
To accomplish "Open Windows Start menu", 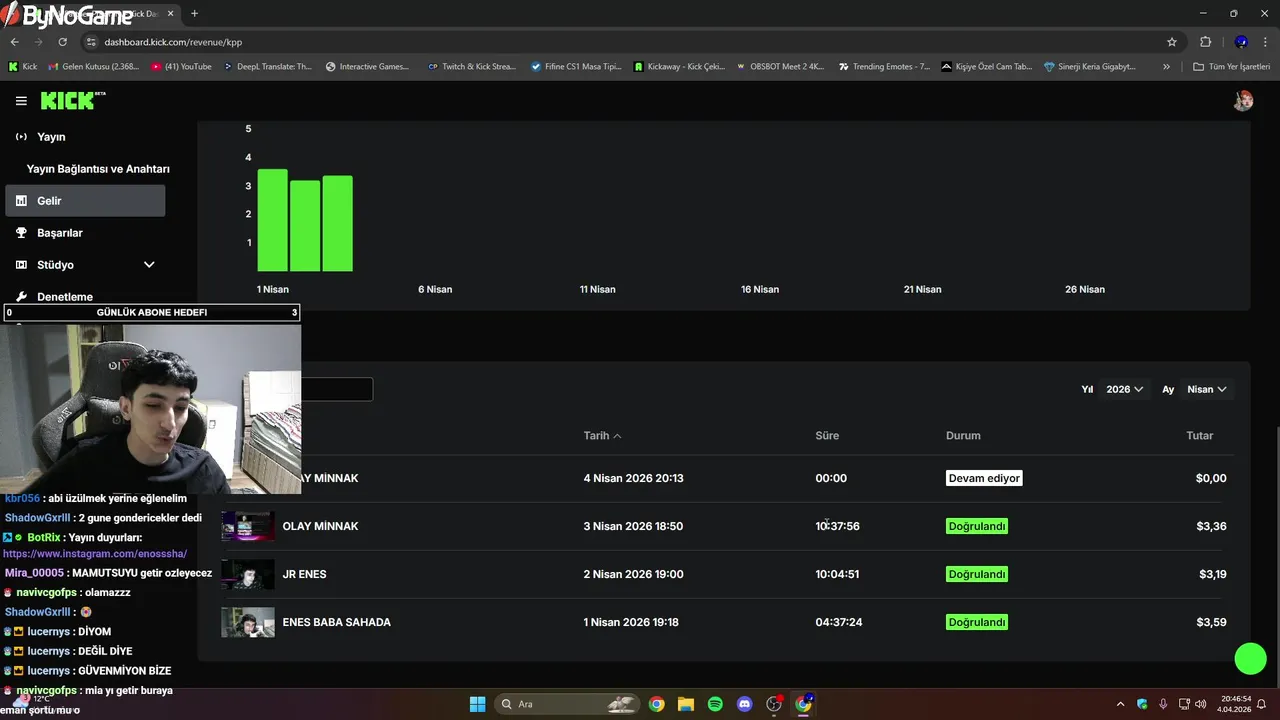I will click(477, 704).
